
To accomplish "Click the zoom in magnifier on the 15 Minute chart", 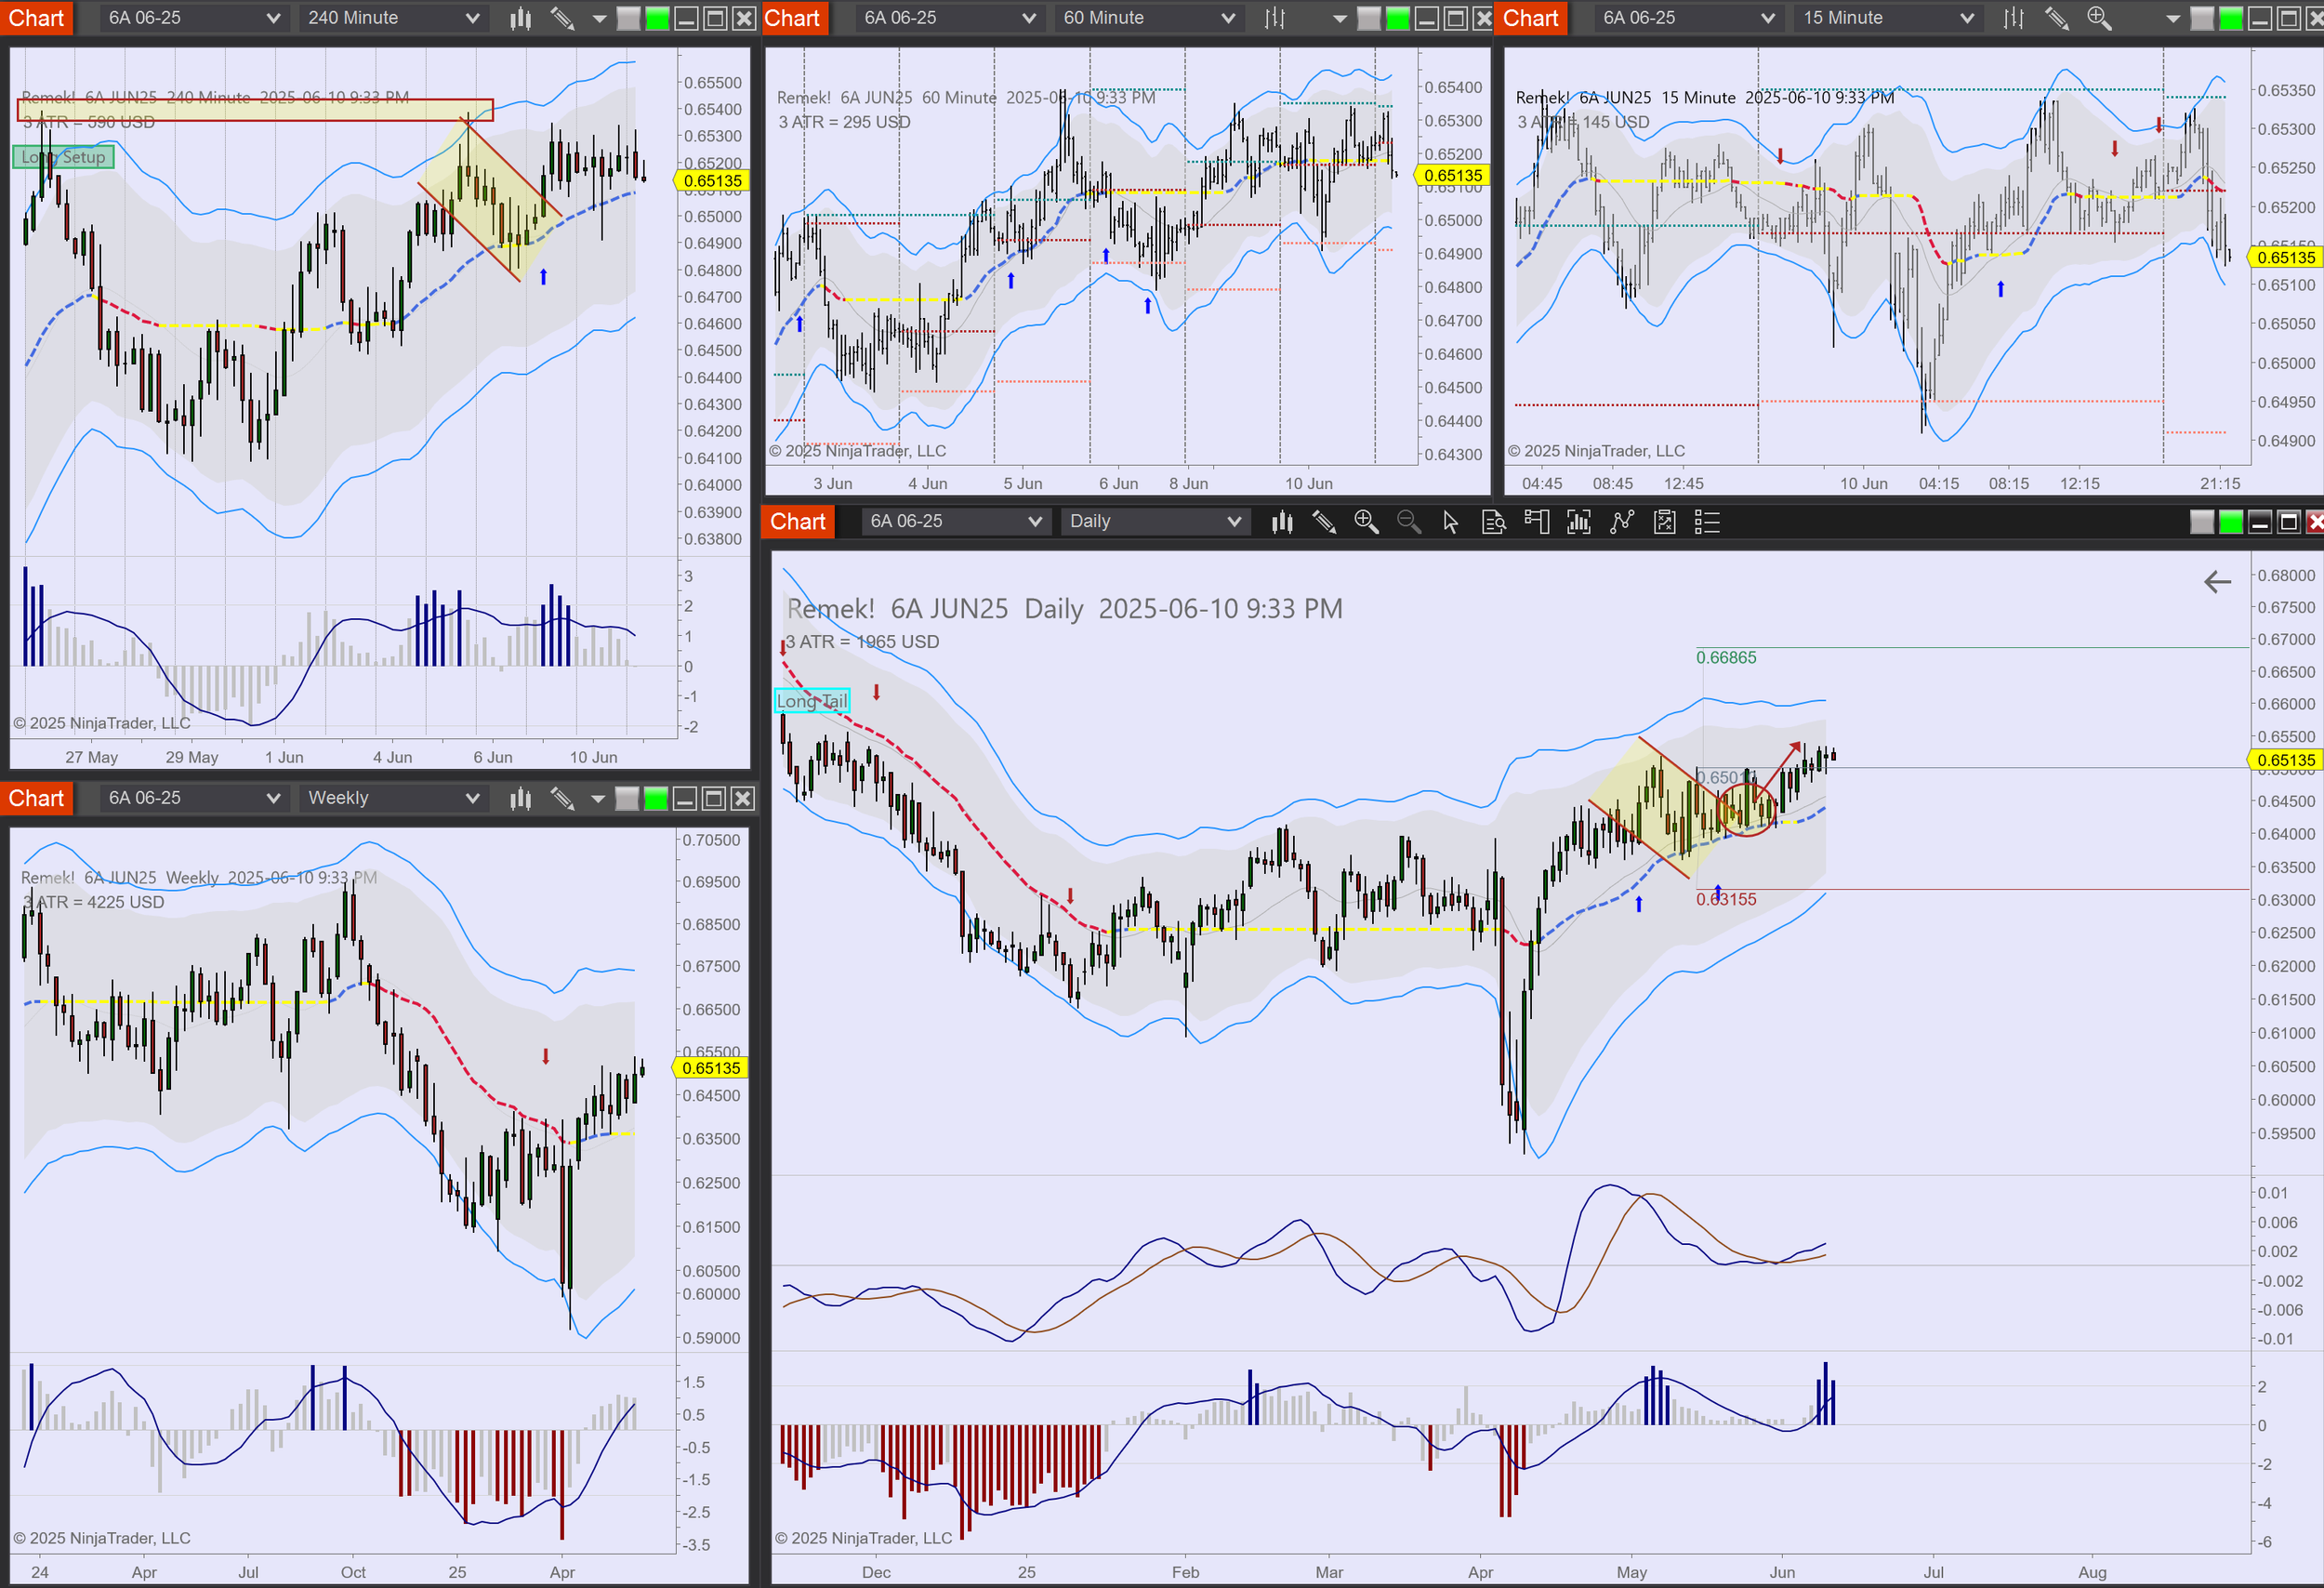I will point(2099,18).
